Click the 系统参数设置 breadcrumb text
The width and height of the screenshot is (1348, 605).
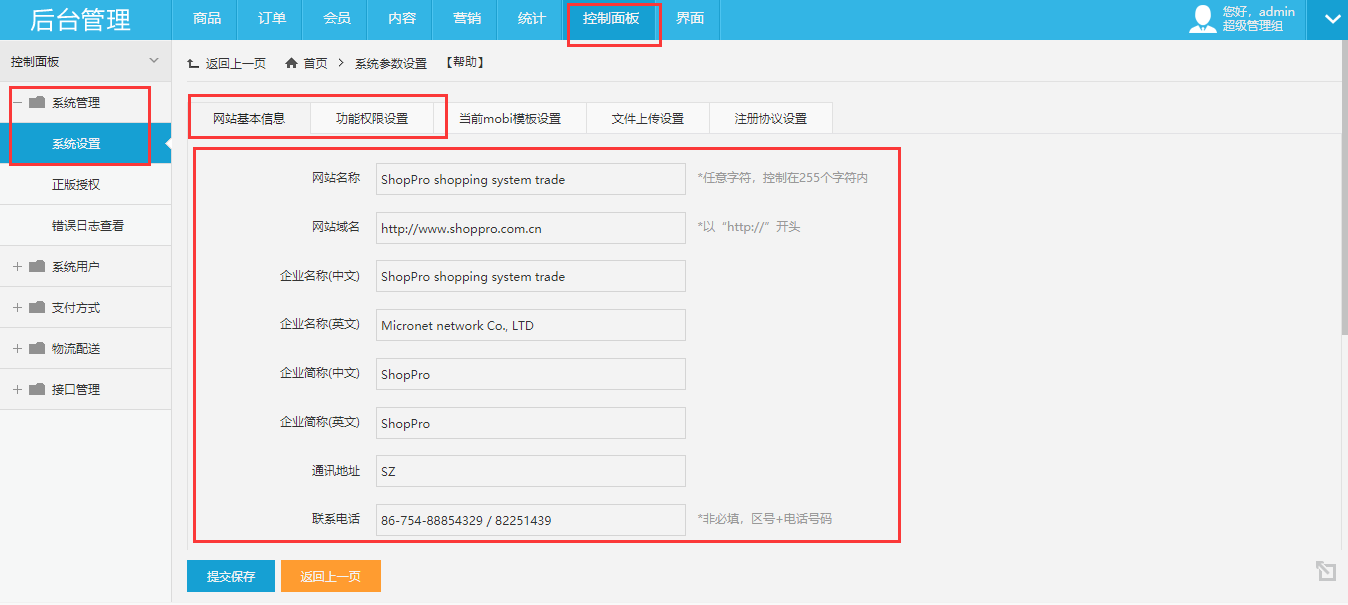pos(391,63)
